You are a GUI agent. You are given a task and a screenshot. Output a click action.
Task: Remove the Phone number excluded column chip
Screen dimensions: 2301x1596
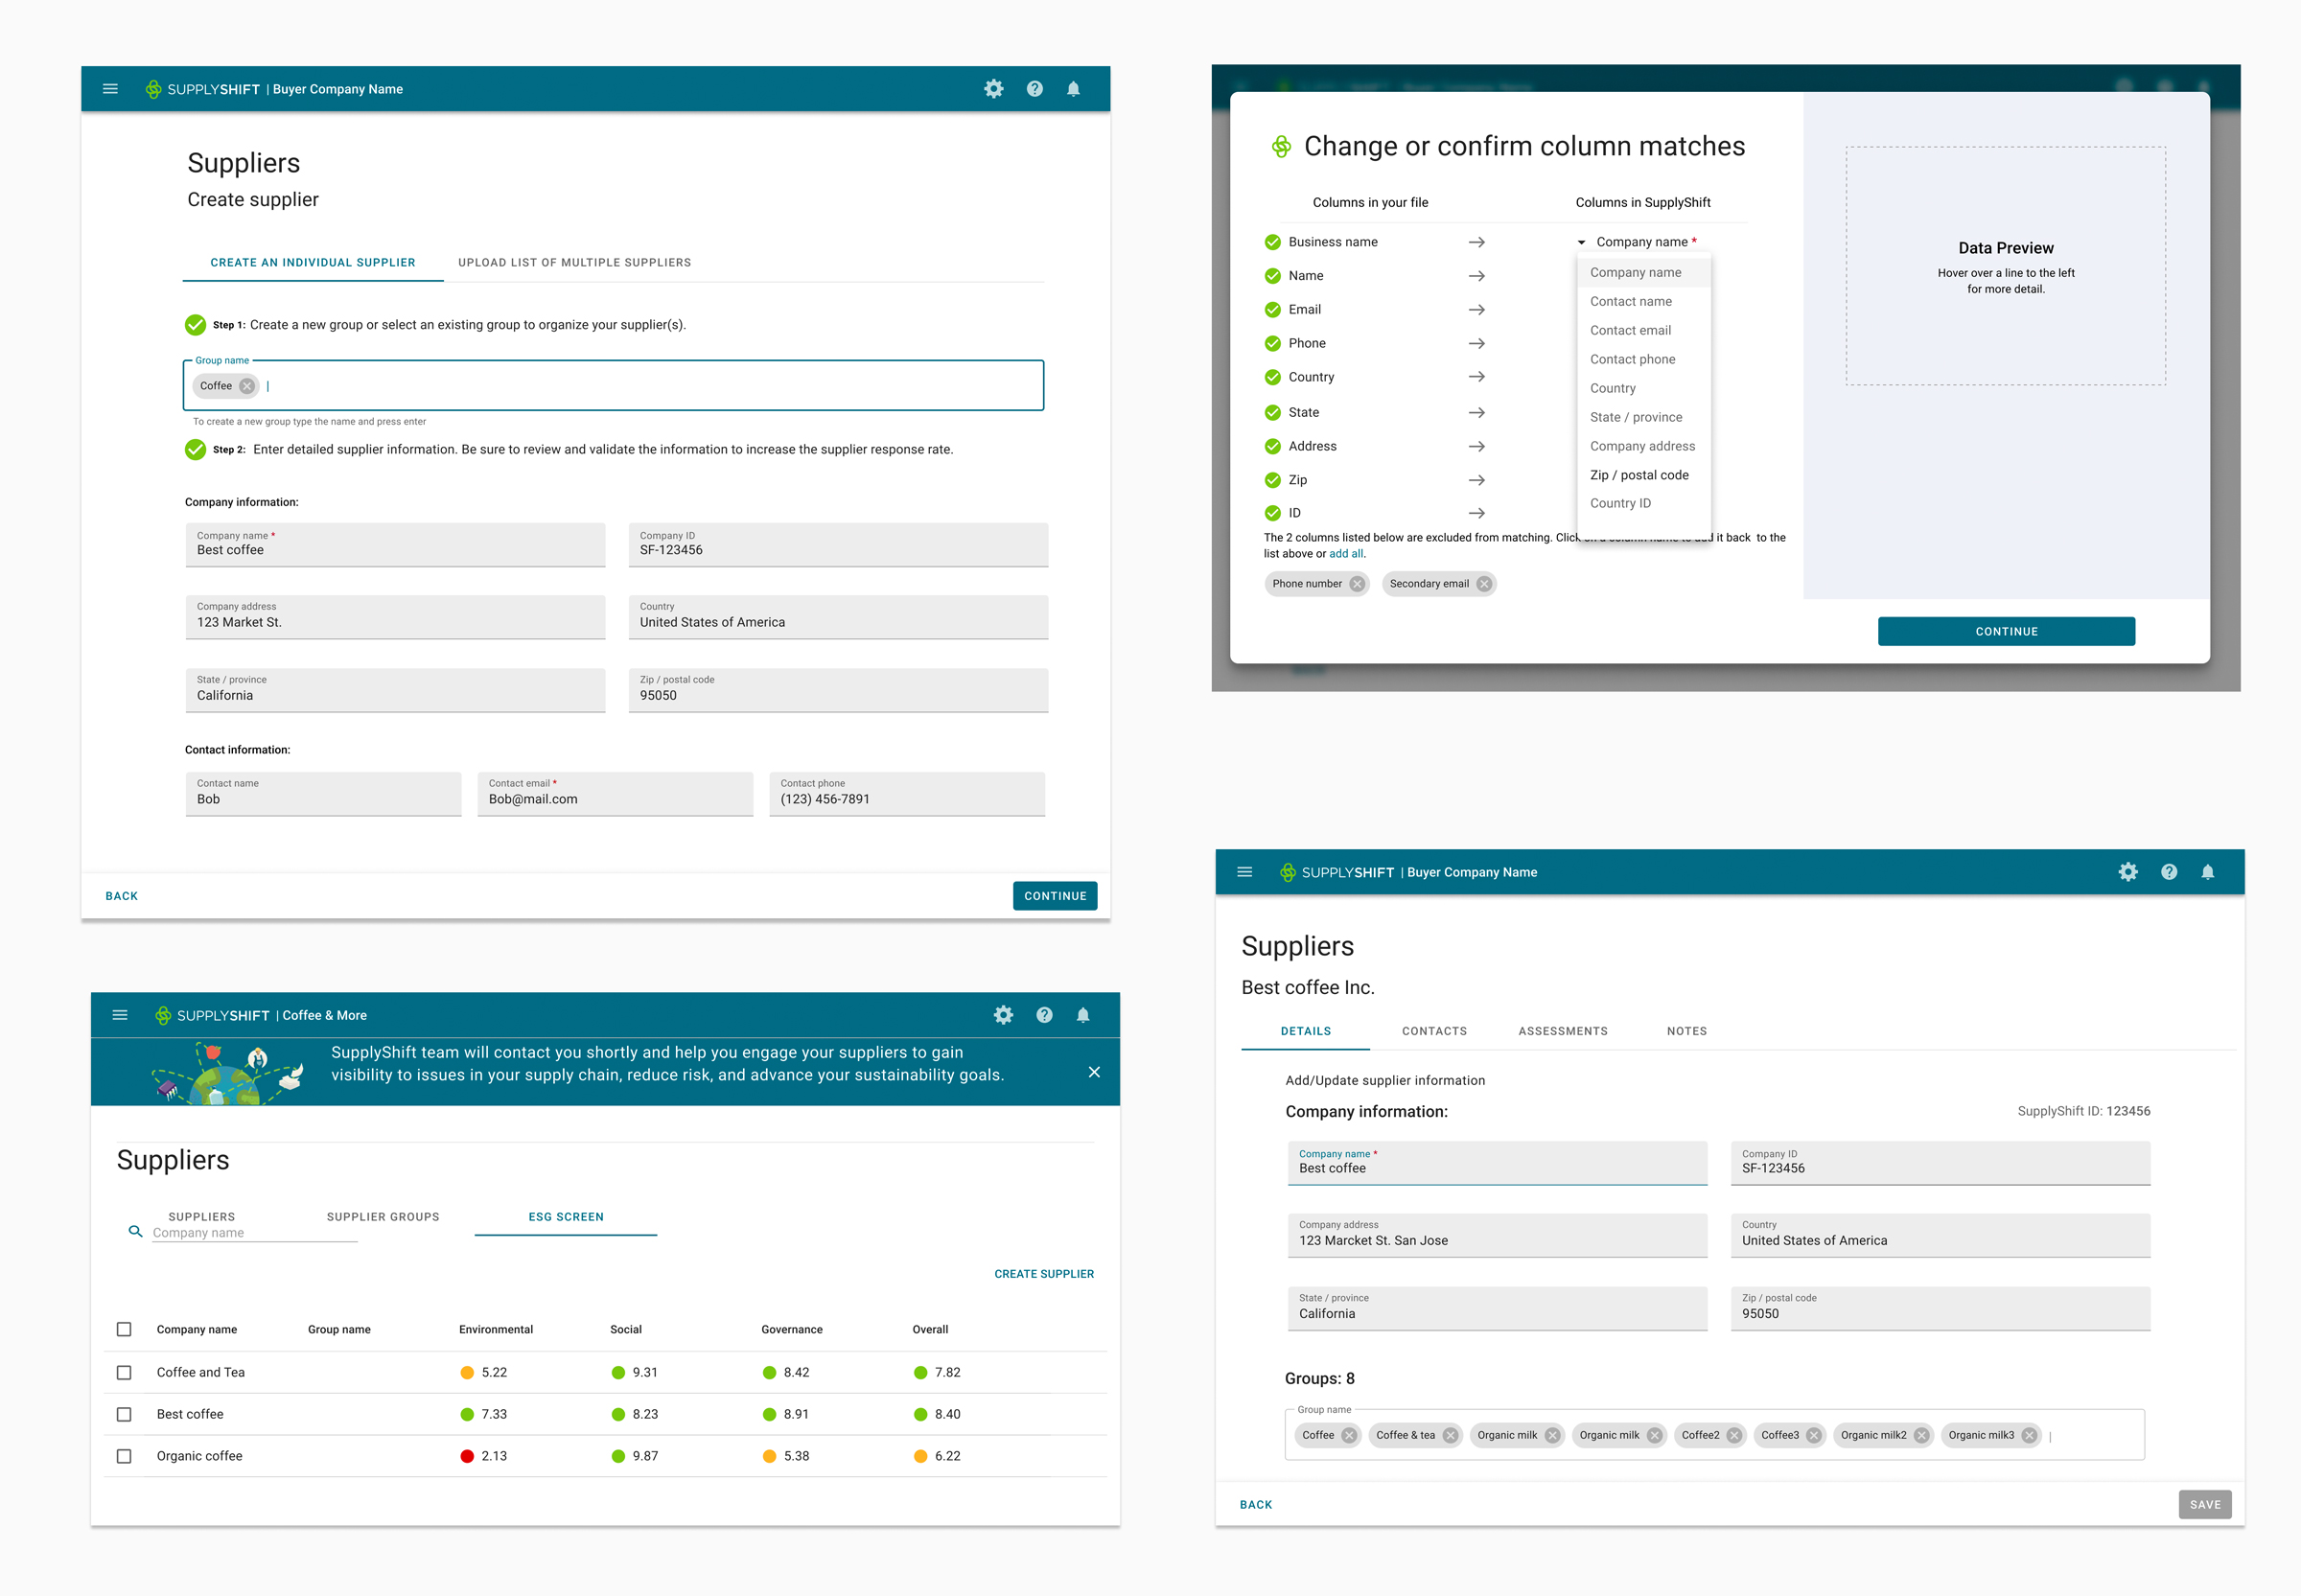tap(1356, 584)
